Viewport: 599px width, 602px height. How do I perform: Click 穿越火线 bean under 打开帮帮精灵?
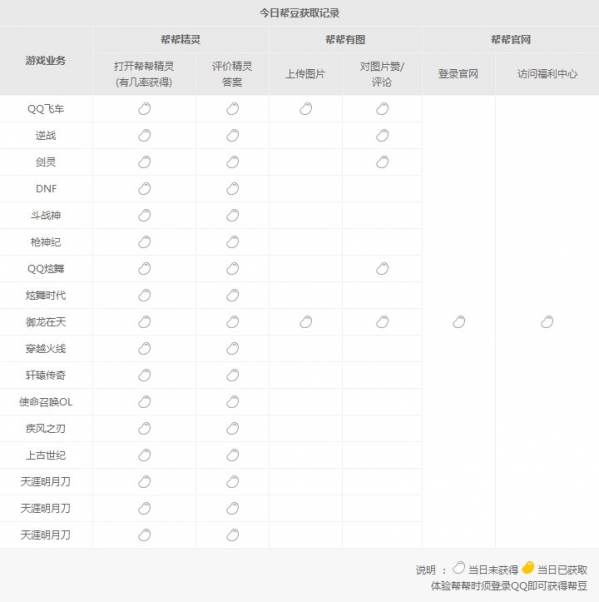coord(144,348)
